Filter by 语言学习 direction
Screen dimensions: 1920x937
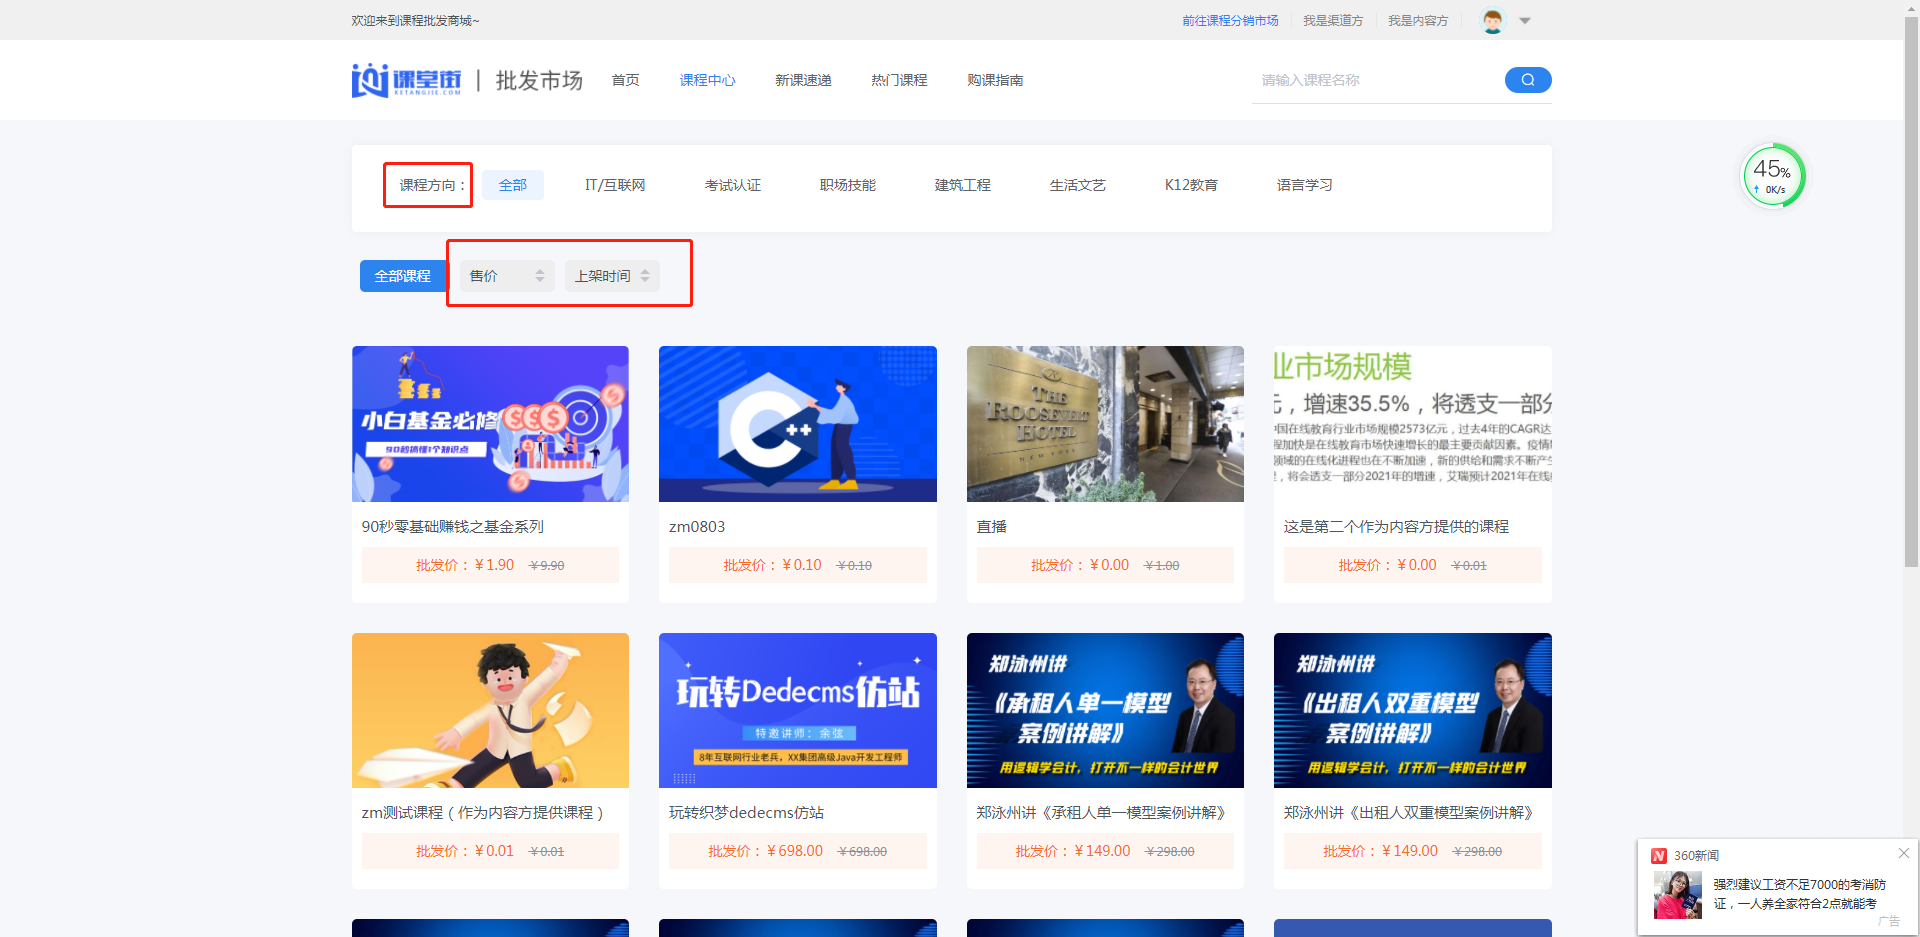(x=1305, y=185)
